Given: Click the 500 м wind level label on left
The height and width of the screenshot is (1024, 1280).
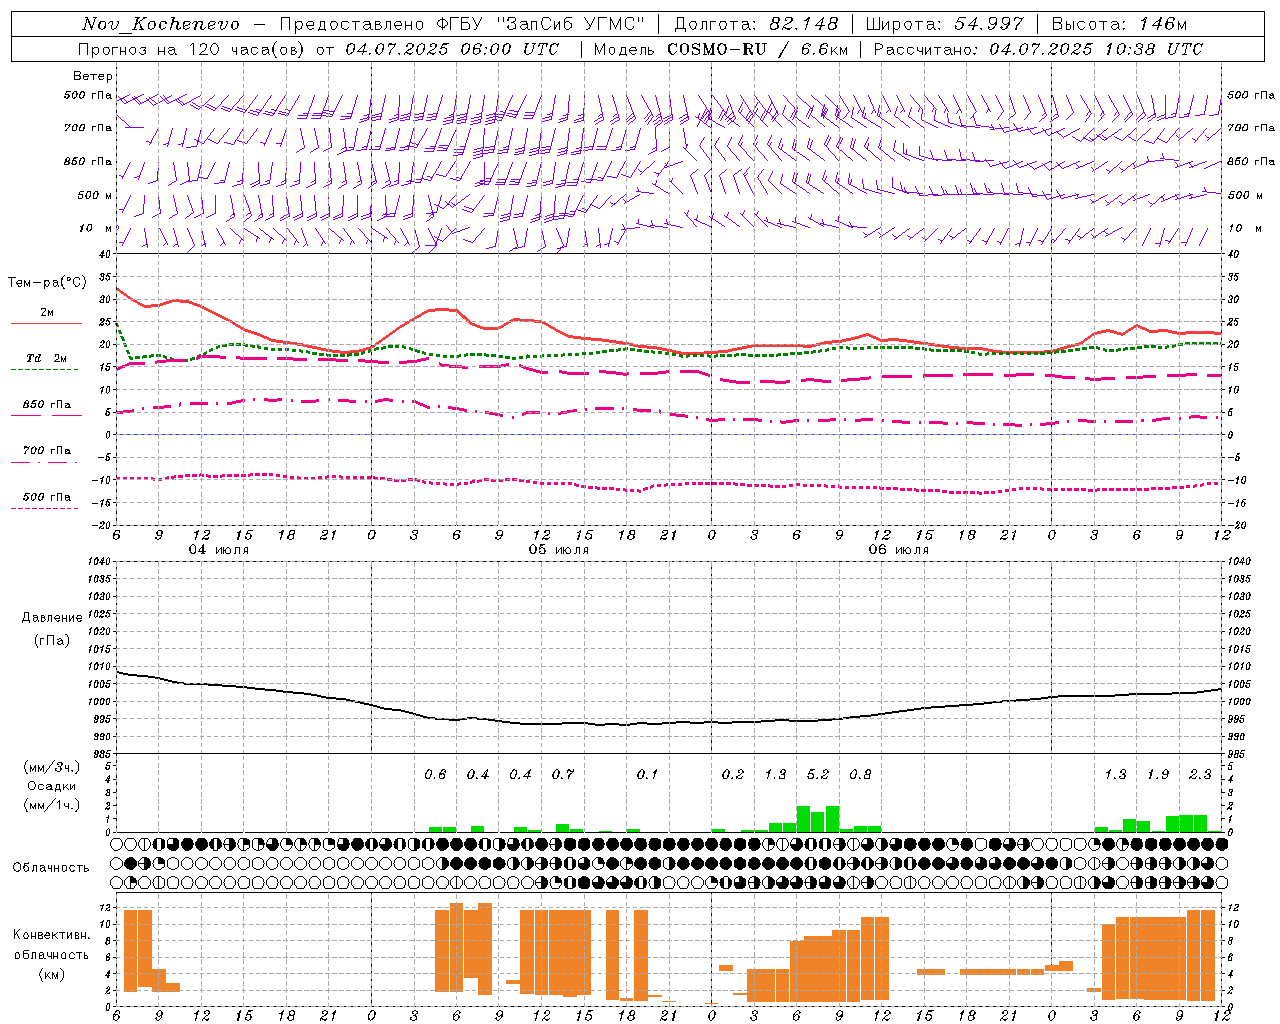Looking at the screenshot, I should (x=95, y=195).
